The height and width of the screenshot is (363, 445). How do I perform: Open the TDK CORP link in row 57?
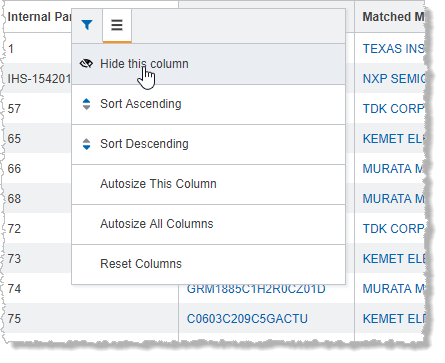point(393,109)
